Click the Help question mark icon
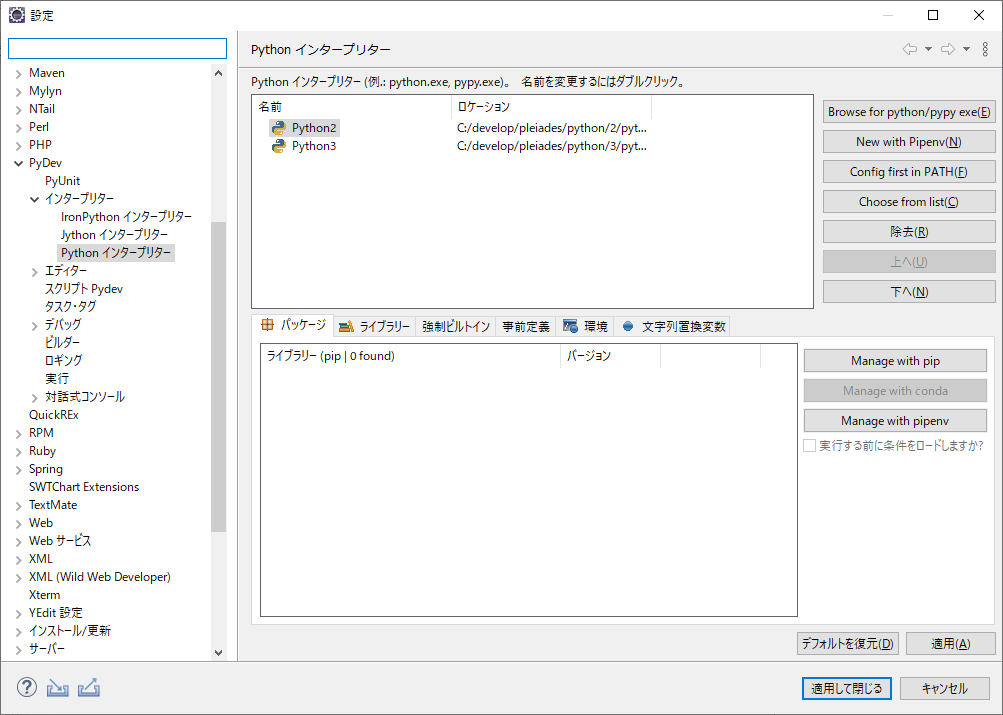This screenshot has height=715, width=1003. [27, 688]
